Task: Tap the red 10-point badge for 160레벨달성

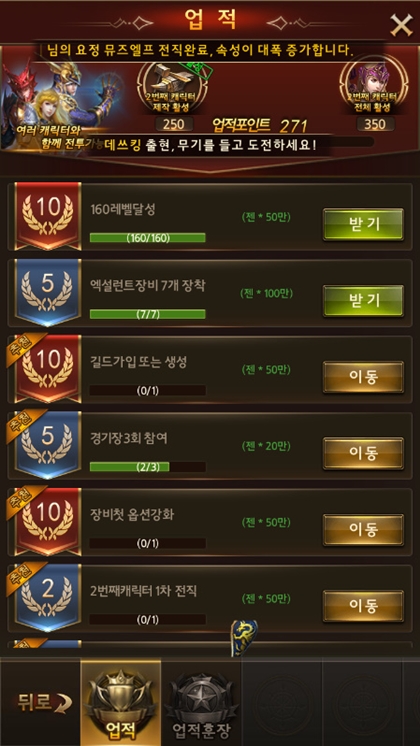Action: (x=48, y=216)
